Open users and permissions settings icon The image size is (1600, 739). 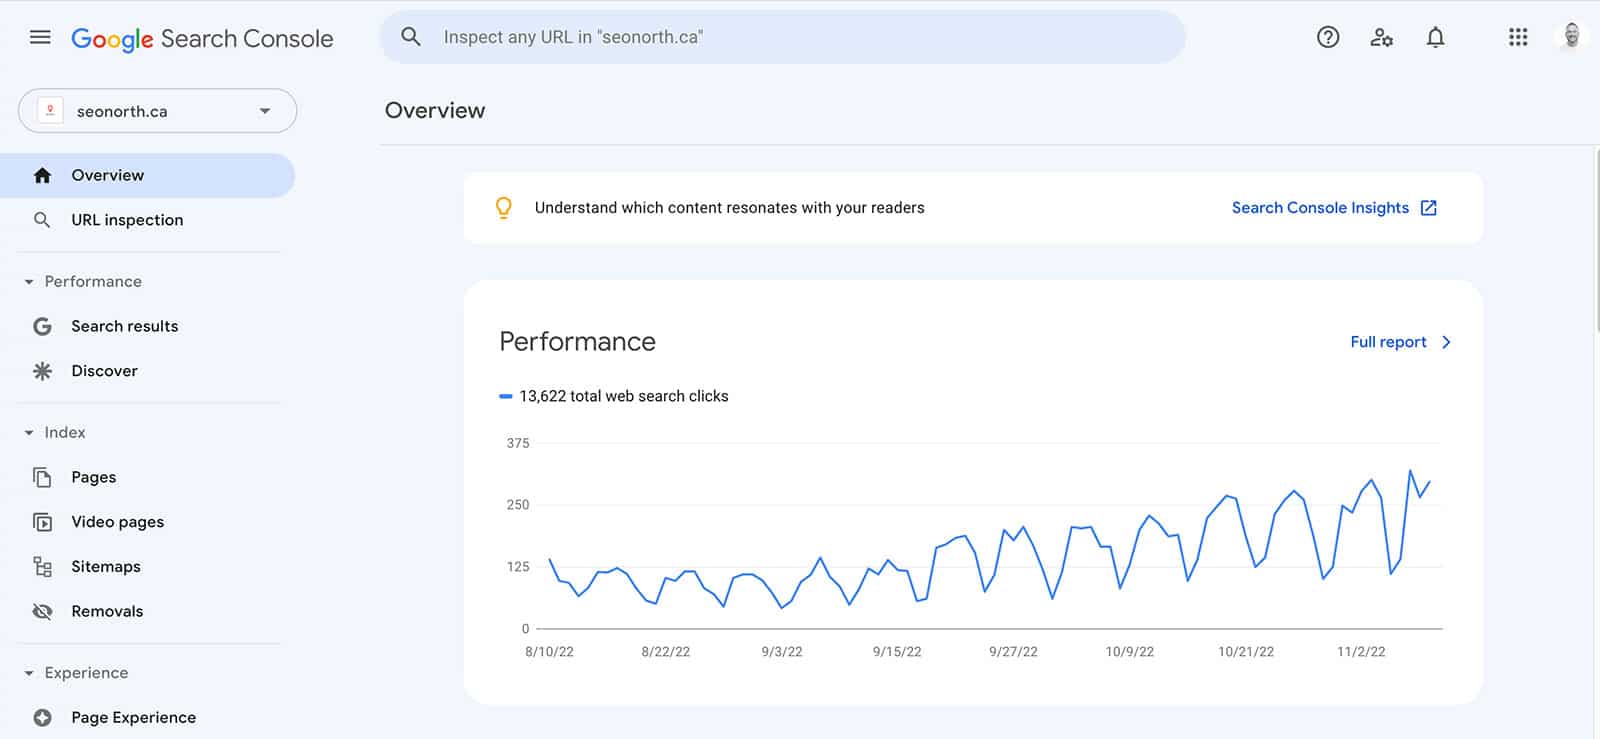pyautogui.click(x=1382, y=37)
